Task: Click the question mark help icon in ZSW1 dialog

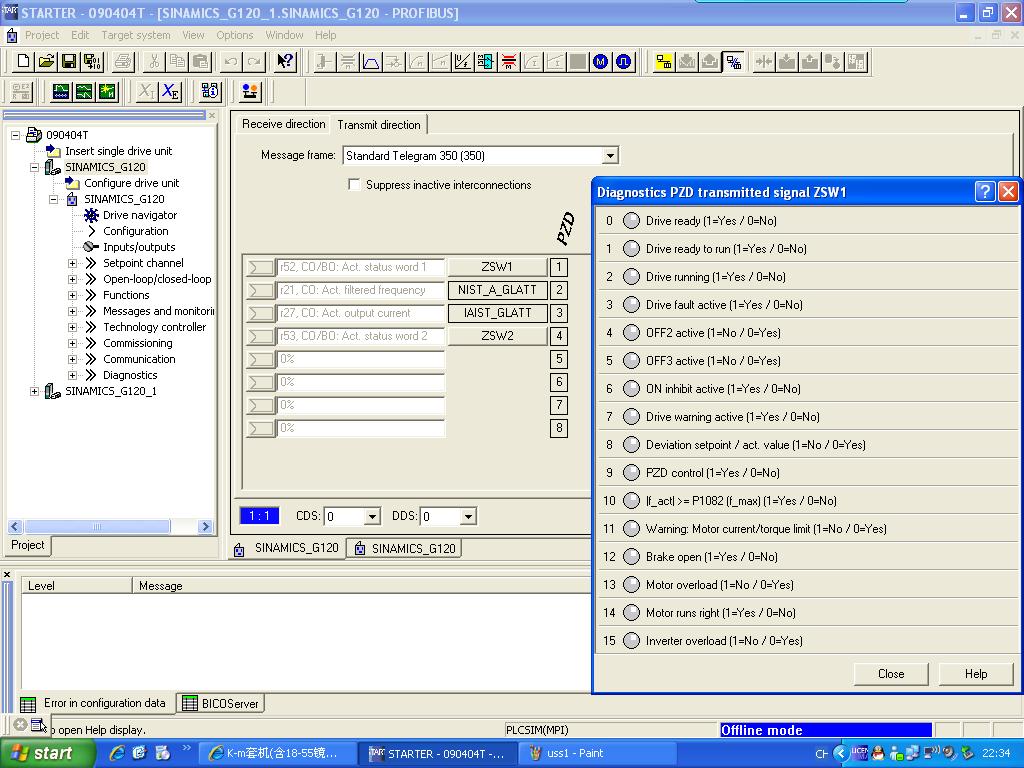Action: [x=985, y=191]
